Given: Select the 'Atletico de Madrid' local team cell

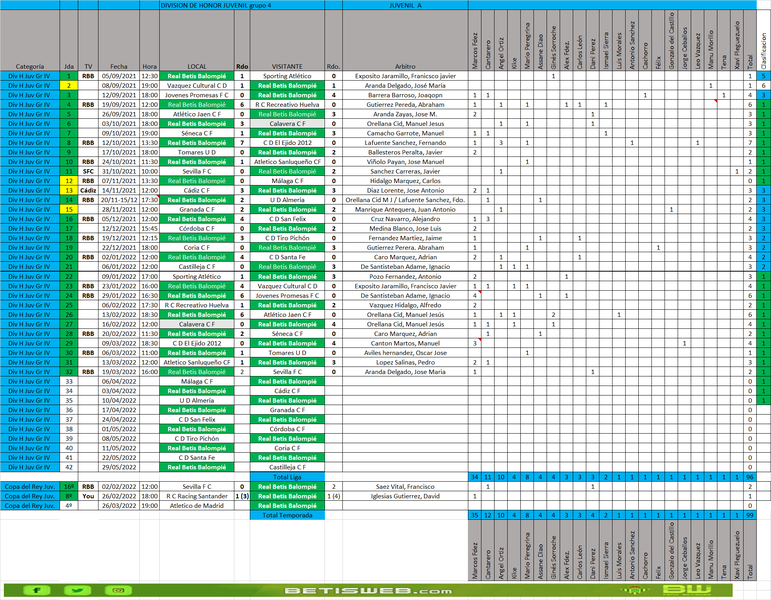Looking at the screenshot, I should [197, 506].
